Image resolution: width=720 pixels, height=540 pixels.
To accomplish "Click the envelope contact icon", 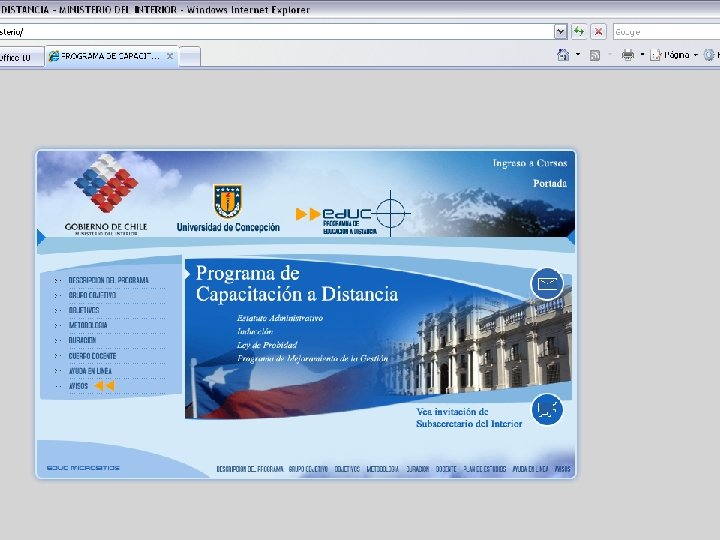I will (x=547, y=284).
